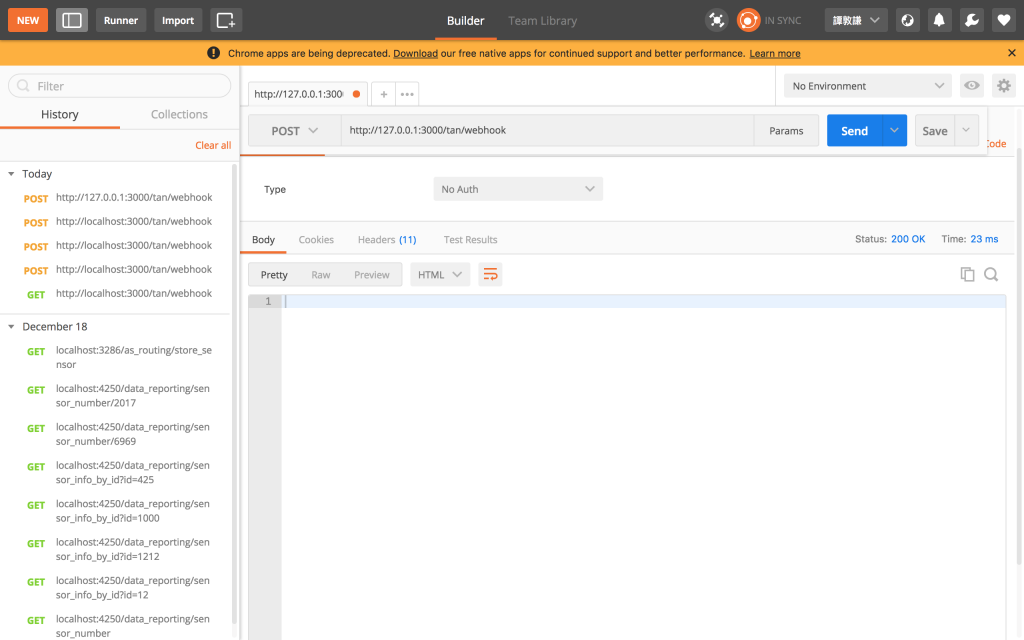Open the No Environment dropdown
The width and height of the screenshot is (1024, 640).
point(868,86)
